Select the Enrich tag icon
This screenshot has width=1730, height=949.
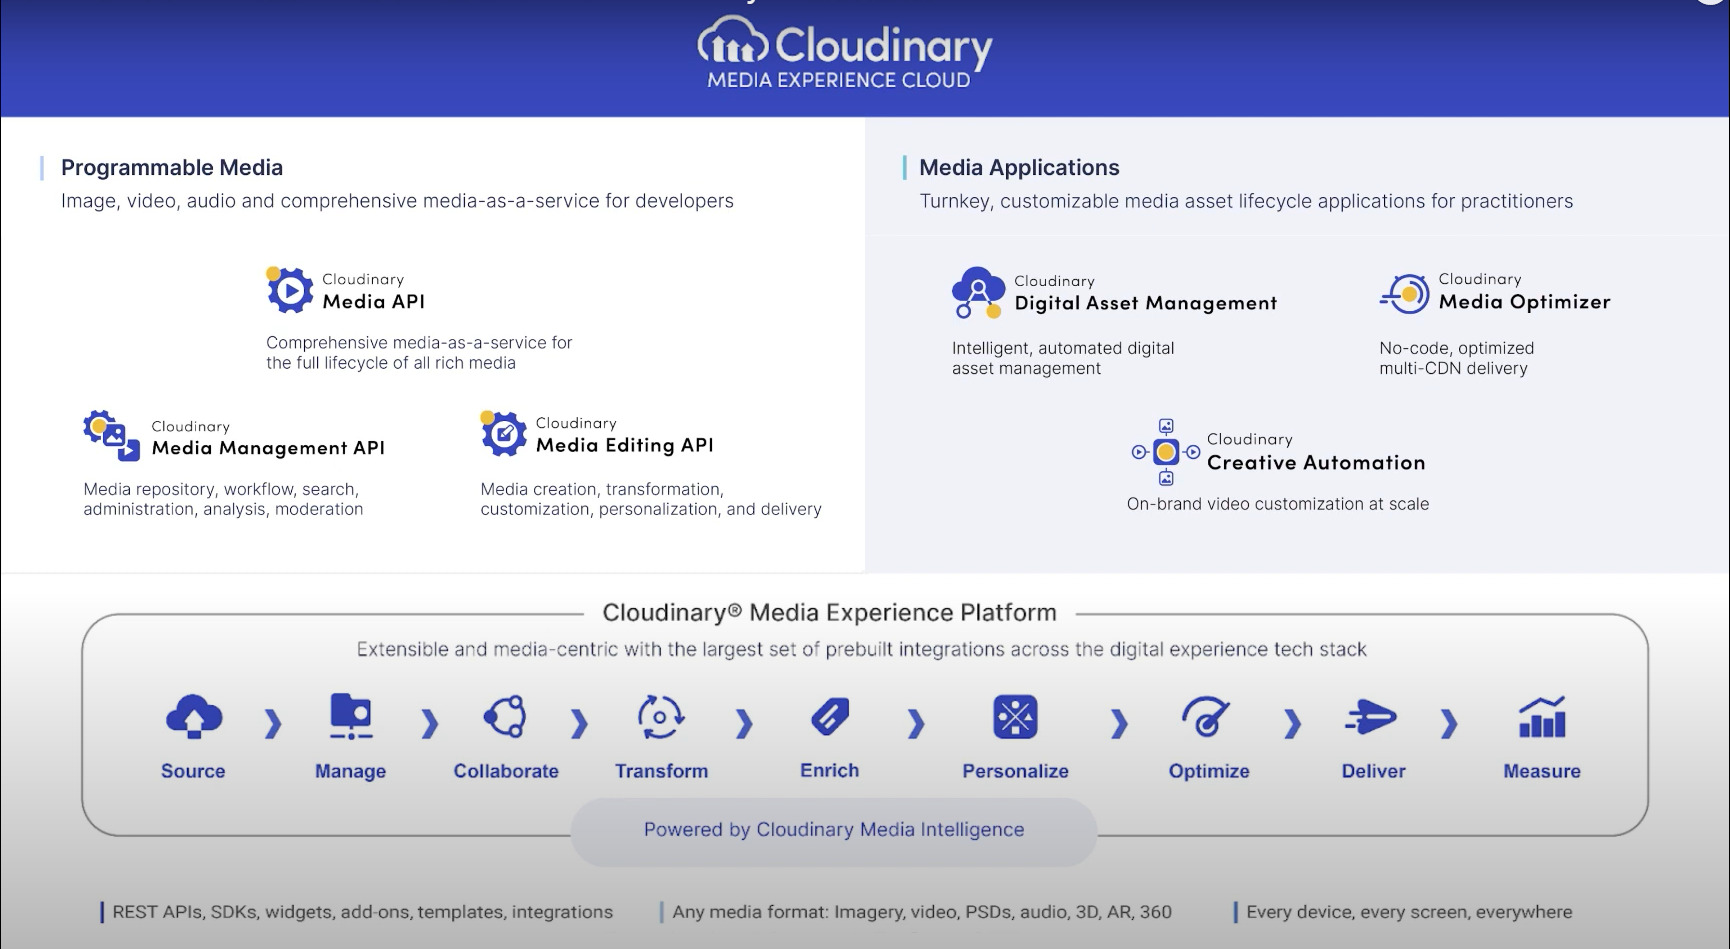[828, 716]
